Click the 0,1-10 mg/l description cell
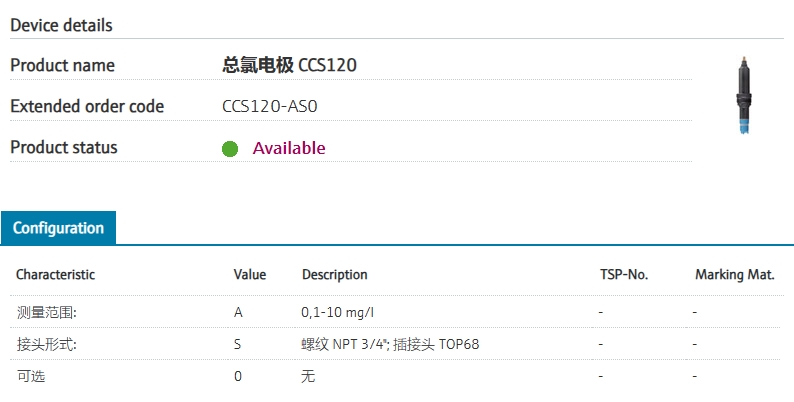 tap(338, 312)
